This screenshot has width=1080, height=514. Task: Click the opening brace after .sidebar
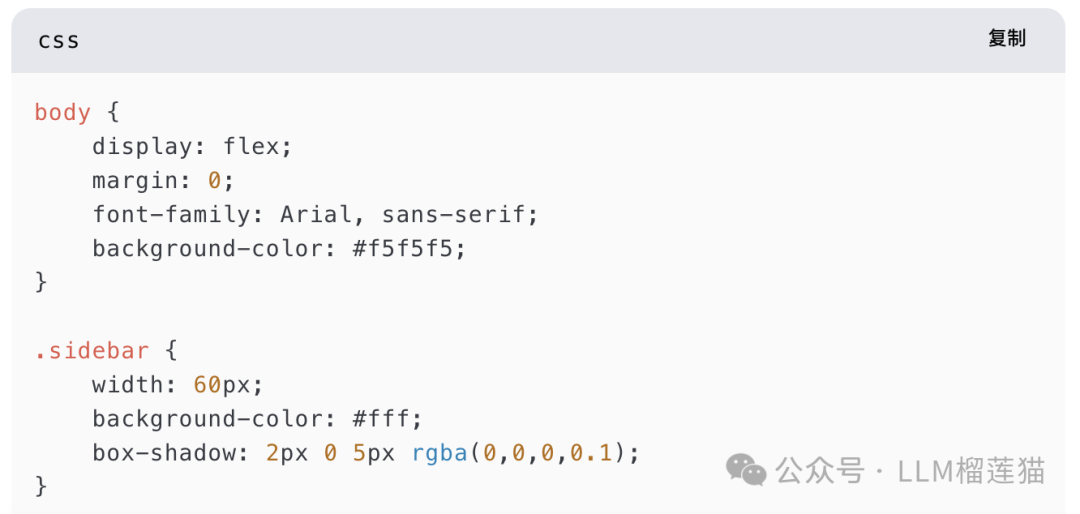click(171, 351)
